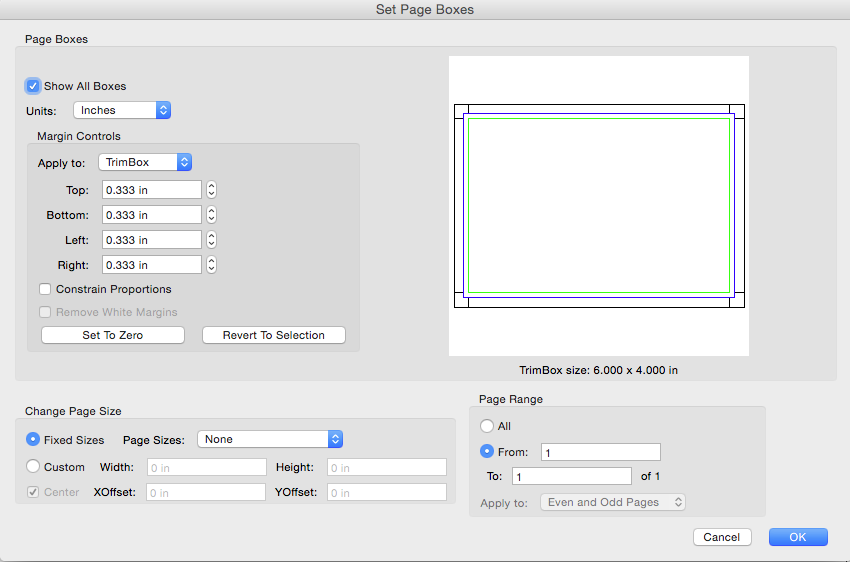Toggle the Show All Boxes checkbox

[33, 86]
